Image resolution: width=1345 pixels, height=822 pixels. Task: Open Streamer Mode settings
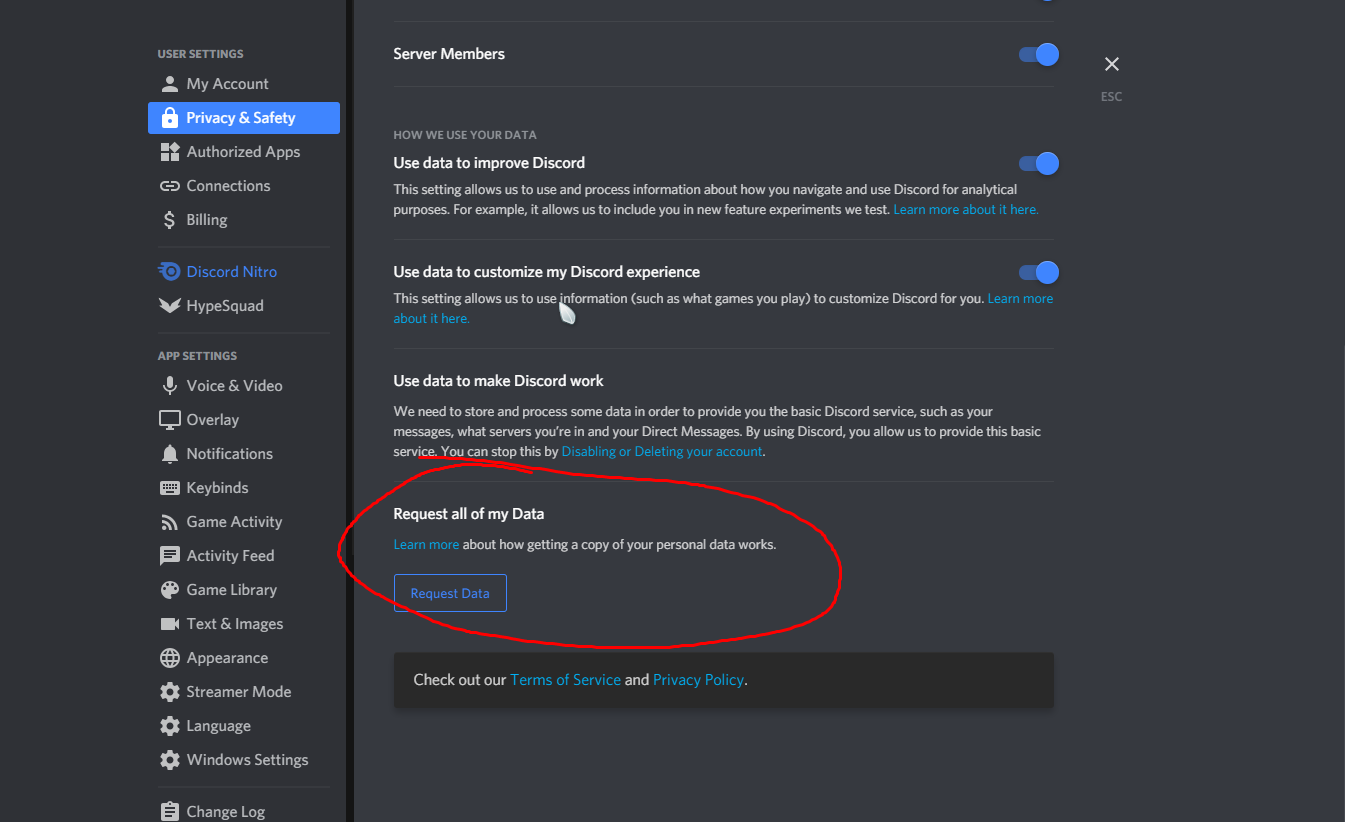click(244, 692)
